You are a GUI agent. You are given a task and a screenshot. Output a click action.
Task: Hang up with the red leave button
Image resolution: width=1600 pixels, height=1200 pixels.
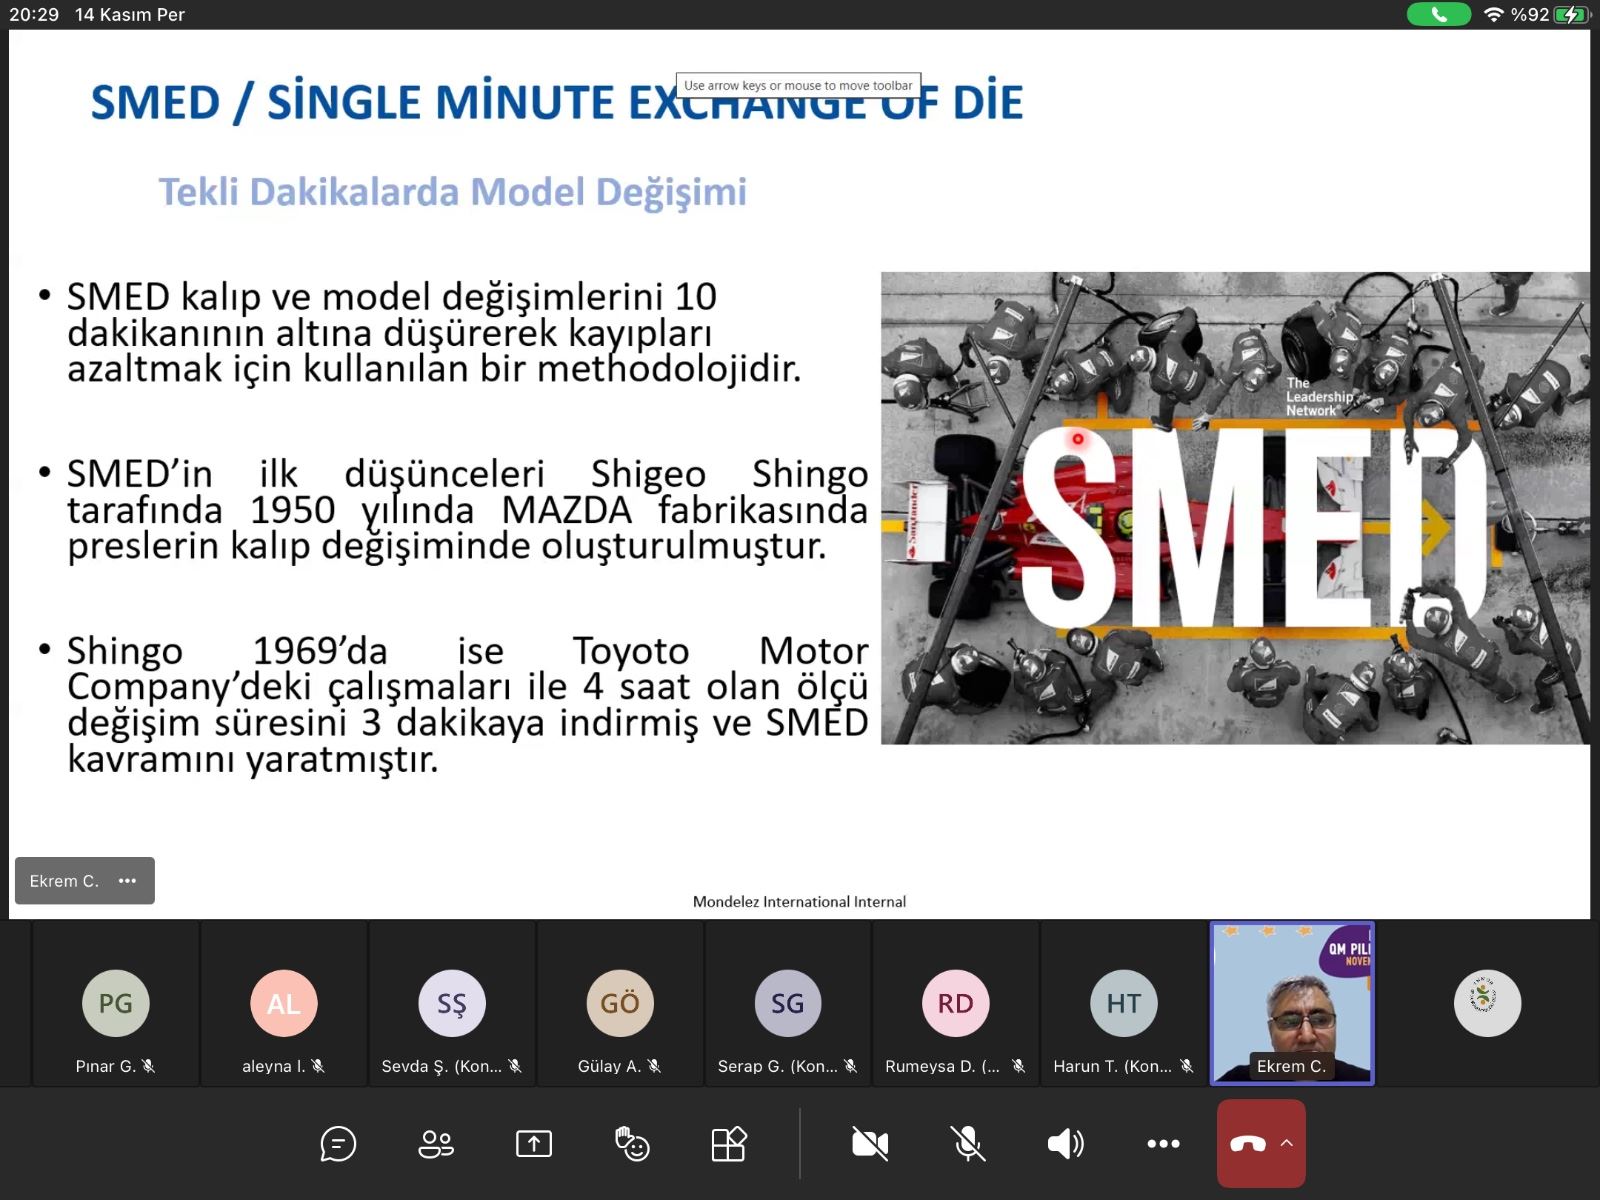1247,1143
